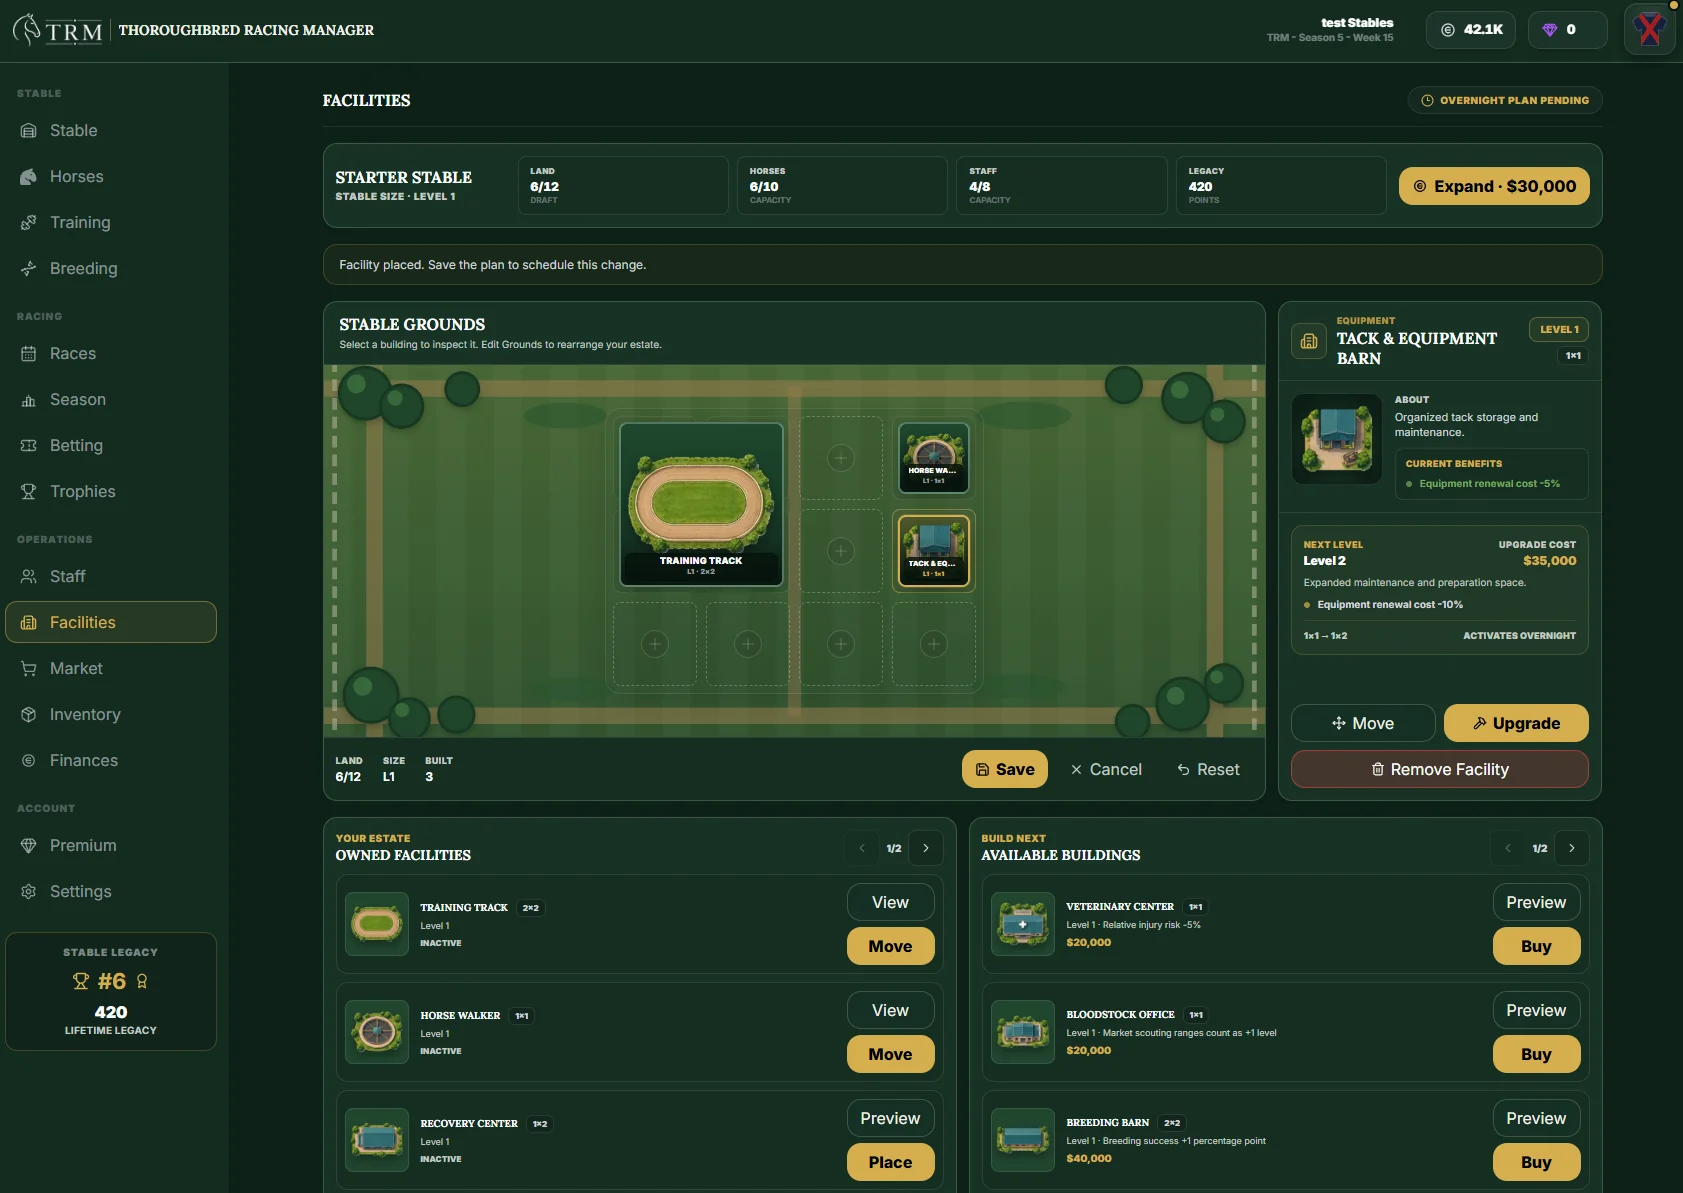The height and width of the screenshot is (1193, 1683).
Task: Open Horses via horse head icon
Action: tap(29, 177)
